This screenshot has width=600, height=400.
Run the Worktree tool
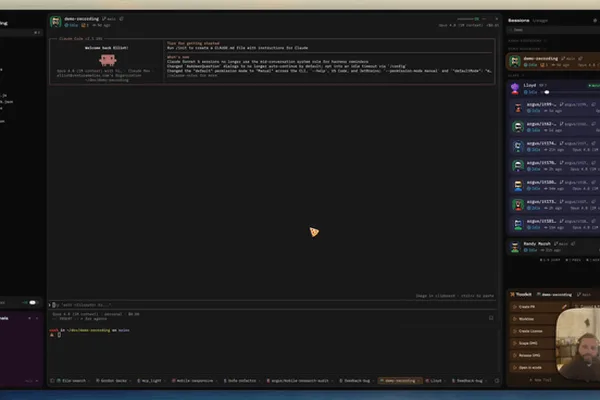(533, 319)
